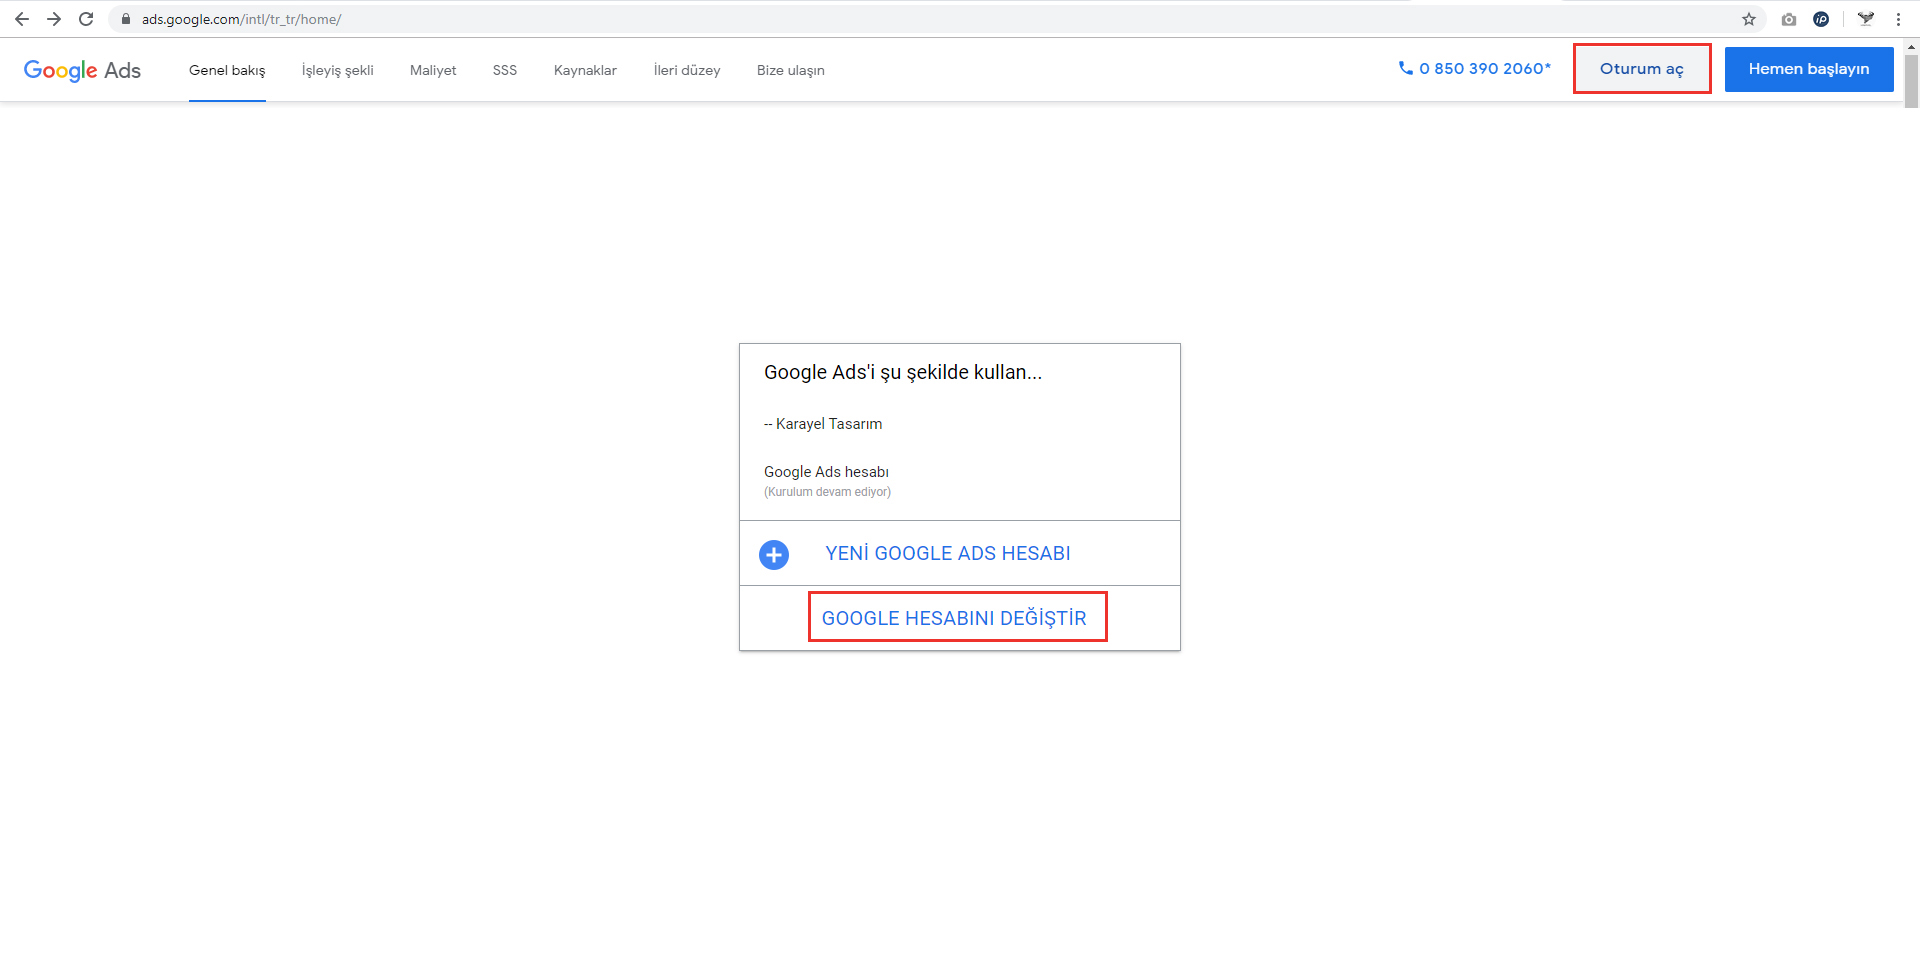Click the round dark extension icon

point(1821,19)
